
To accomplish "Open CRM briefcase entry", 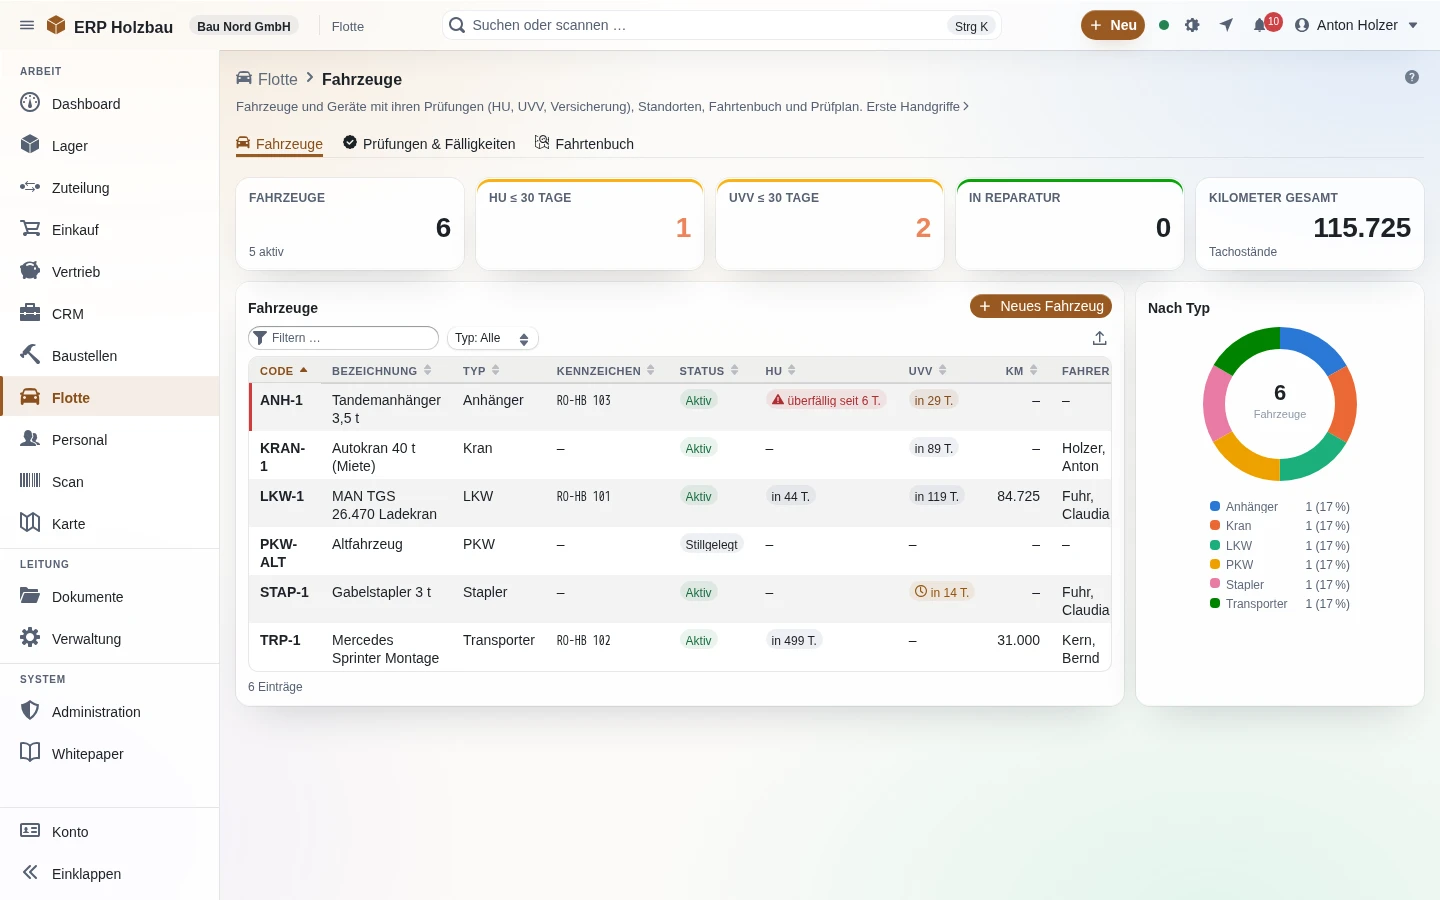I will pos(110,314).
